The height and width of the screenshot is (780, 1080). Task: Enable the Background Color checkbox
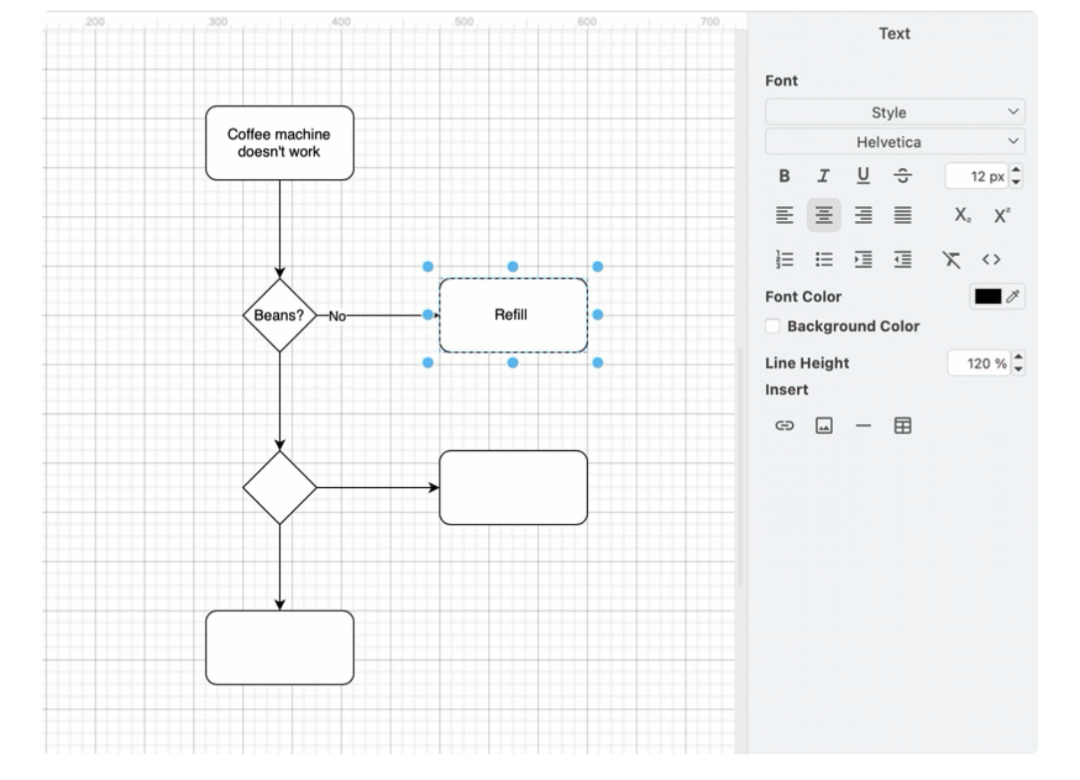tap(772, 326)
